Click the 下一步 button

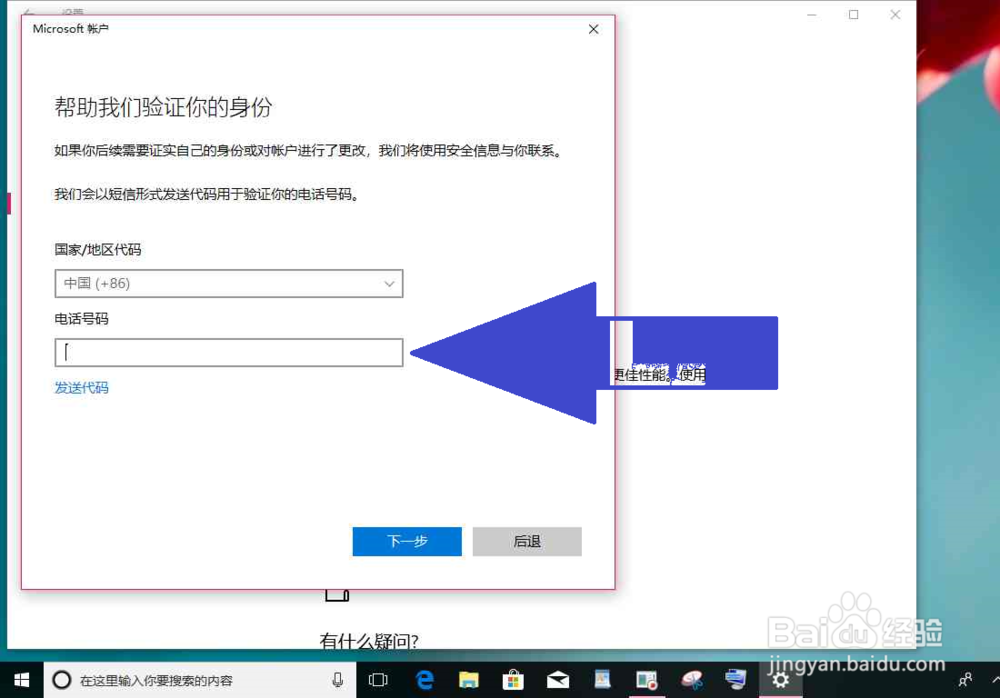tap(407, 541)
